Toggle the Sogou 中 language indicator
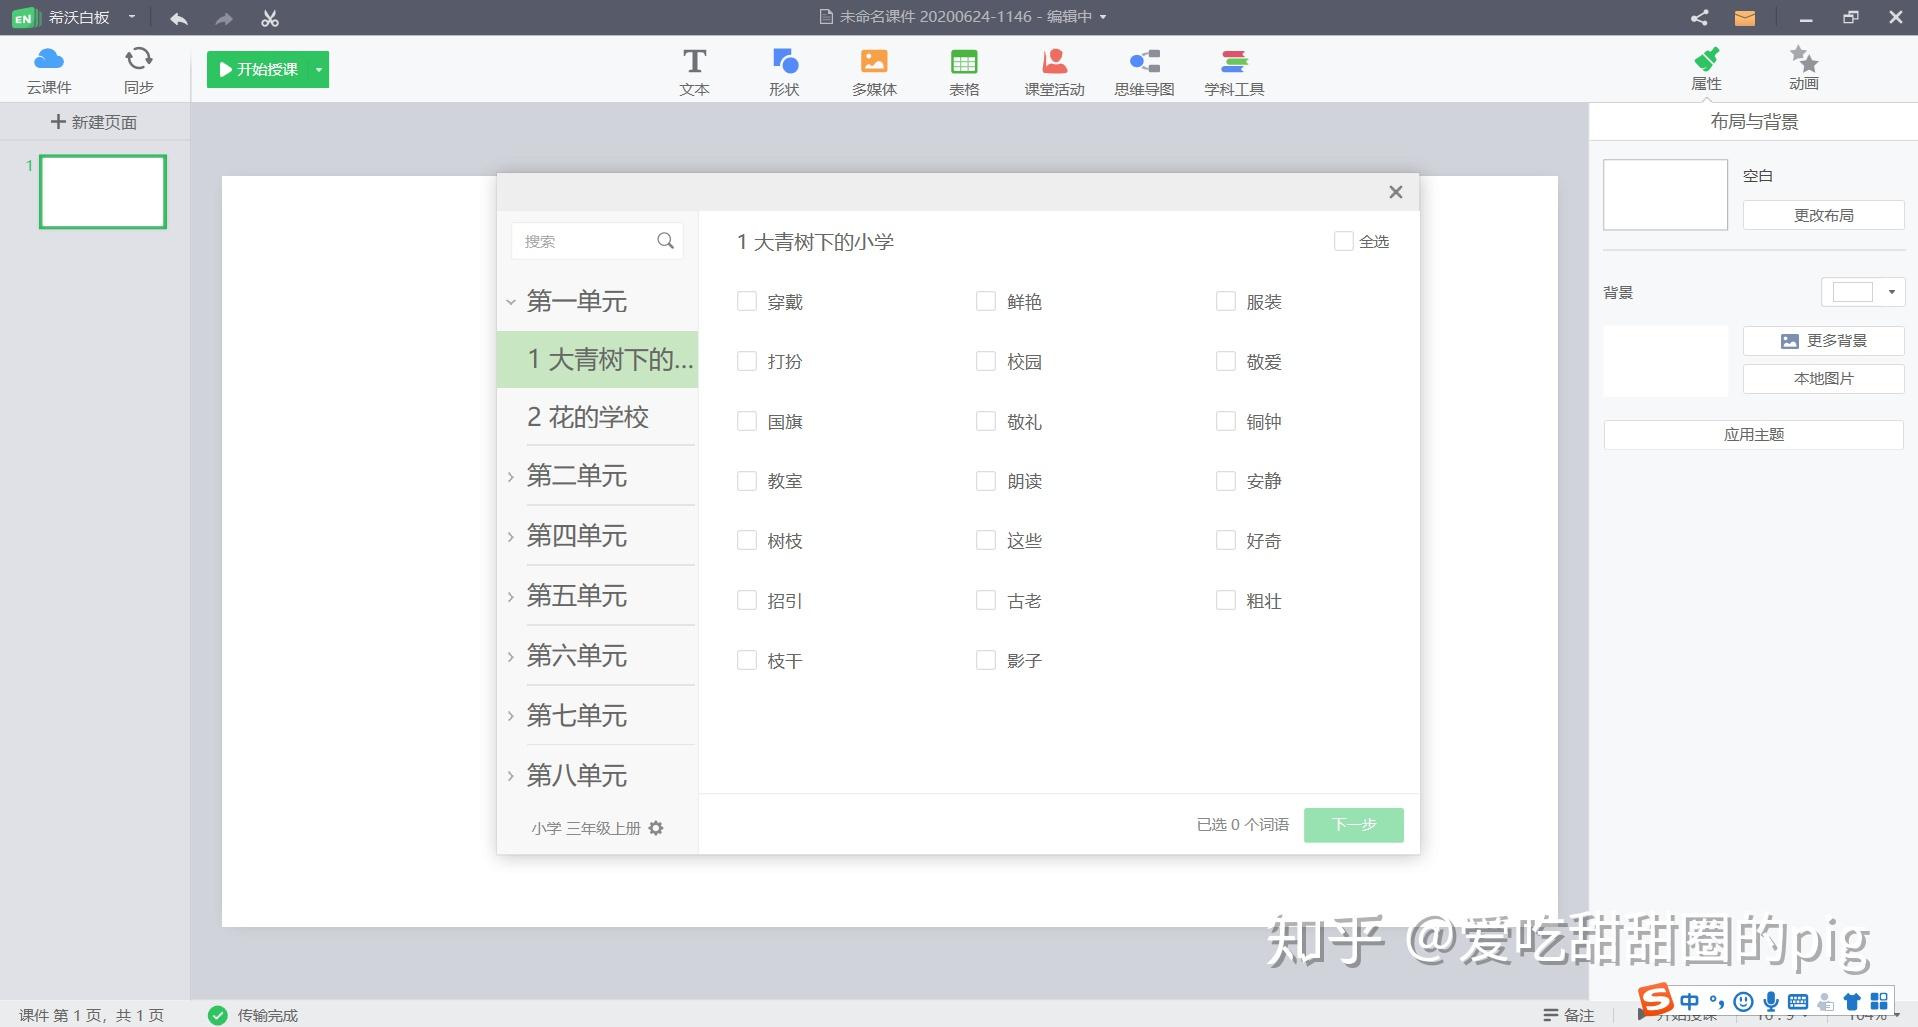The height and width of the screenshot is (1027, 1918). (x=1690, y=1001)
